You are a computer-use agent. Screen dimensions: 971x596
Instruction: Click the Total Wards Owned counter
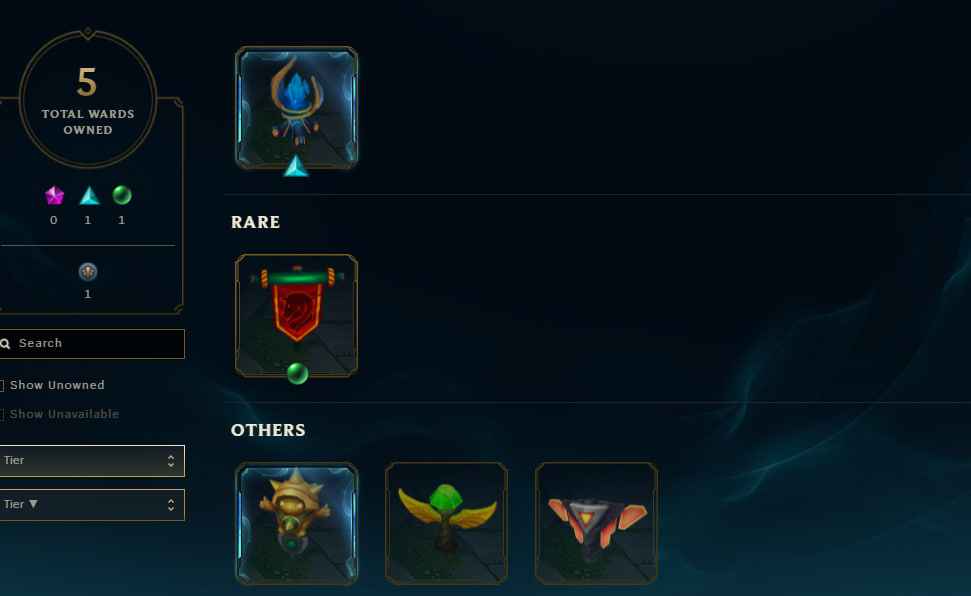tap(87, 99)
